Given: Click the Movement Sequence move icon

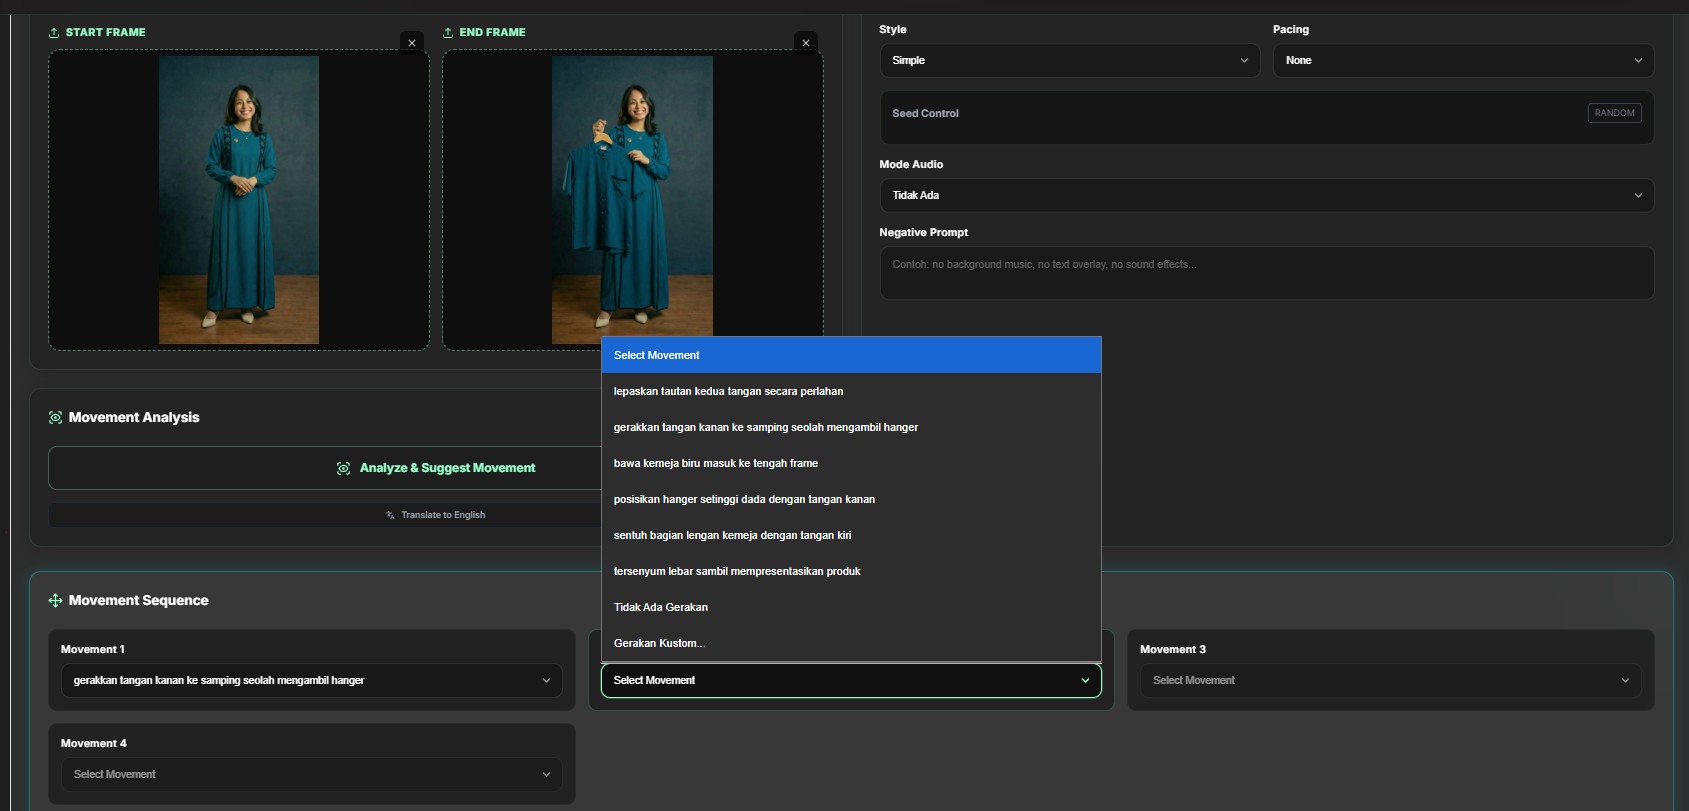Looking at the screenshot, I should click(x=55, y=601).
